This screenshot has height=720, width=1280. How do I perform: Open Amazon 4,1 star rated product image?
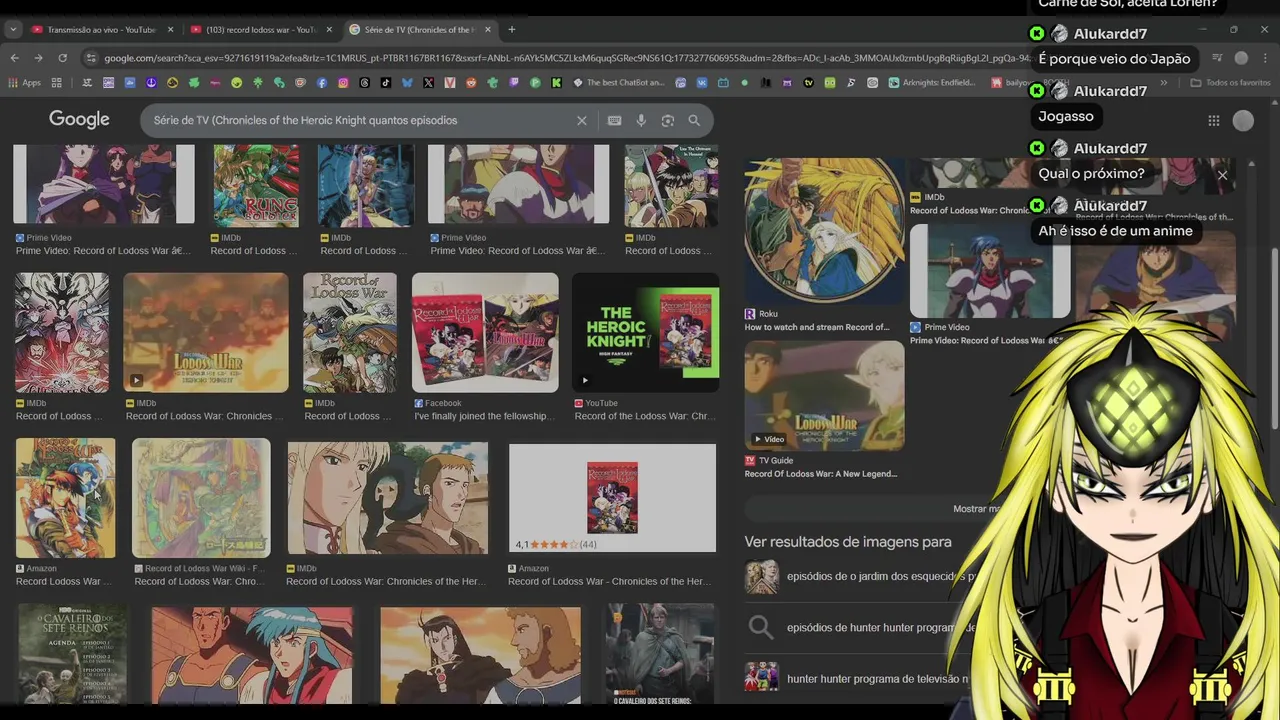[x=612, y=498]
